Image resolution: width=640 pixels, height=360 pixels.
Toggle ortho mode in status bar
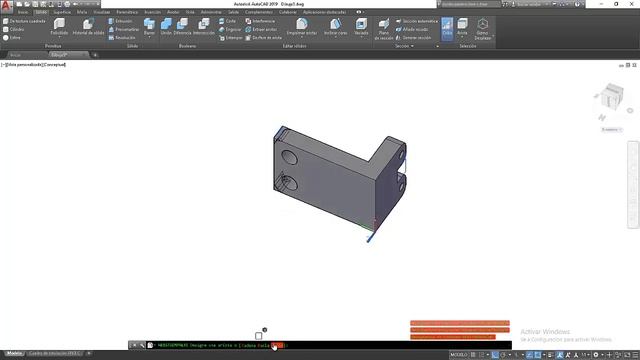(x=495, y=355)
